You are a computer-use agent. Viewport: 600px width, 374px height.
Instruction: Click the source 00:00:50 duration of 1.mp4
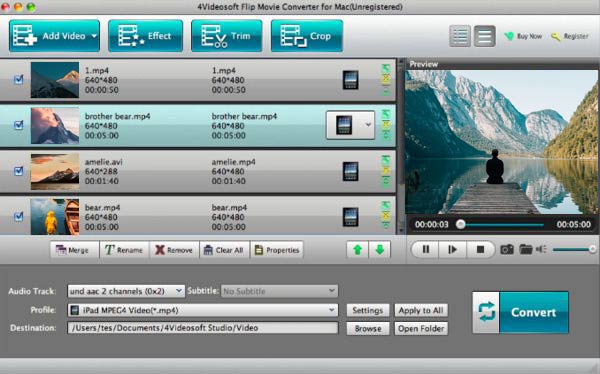[x=101, y=90]
